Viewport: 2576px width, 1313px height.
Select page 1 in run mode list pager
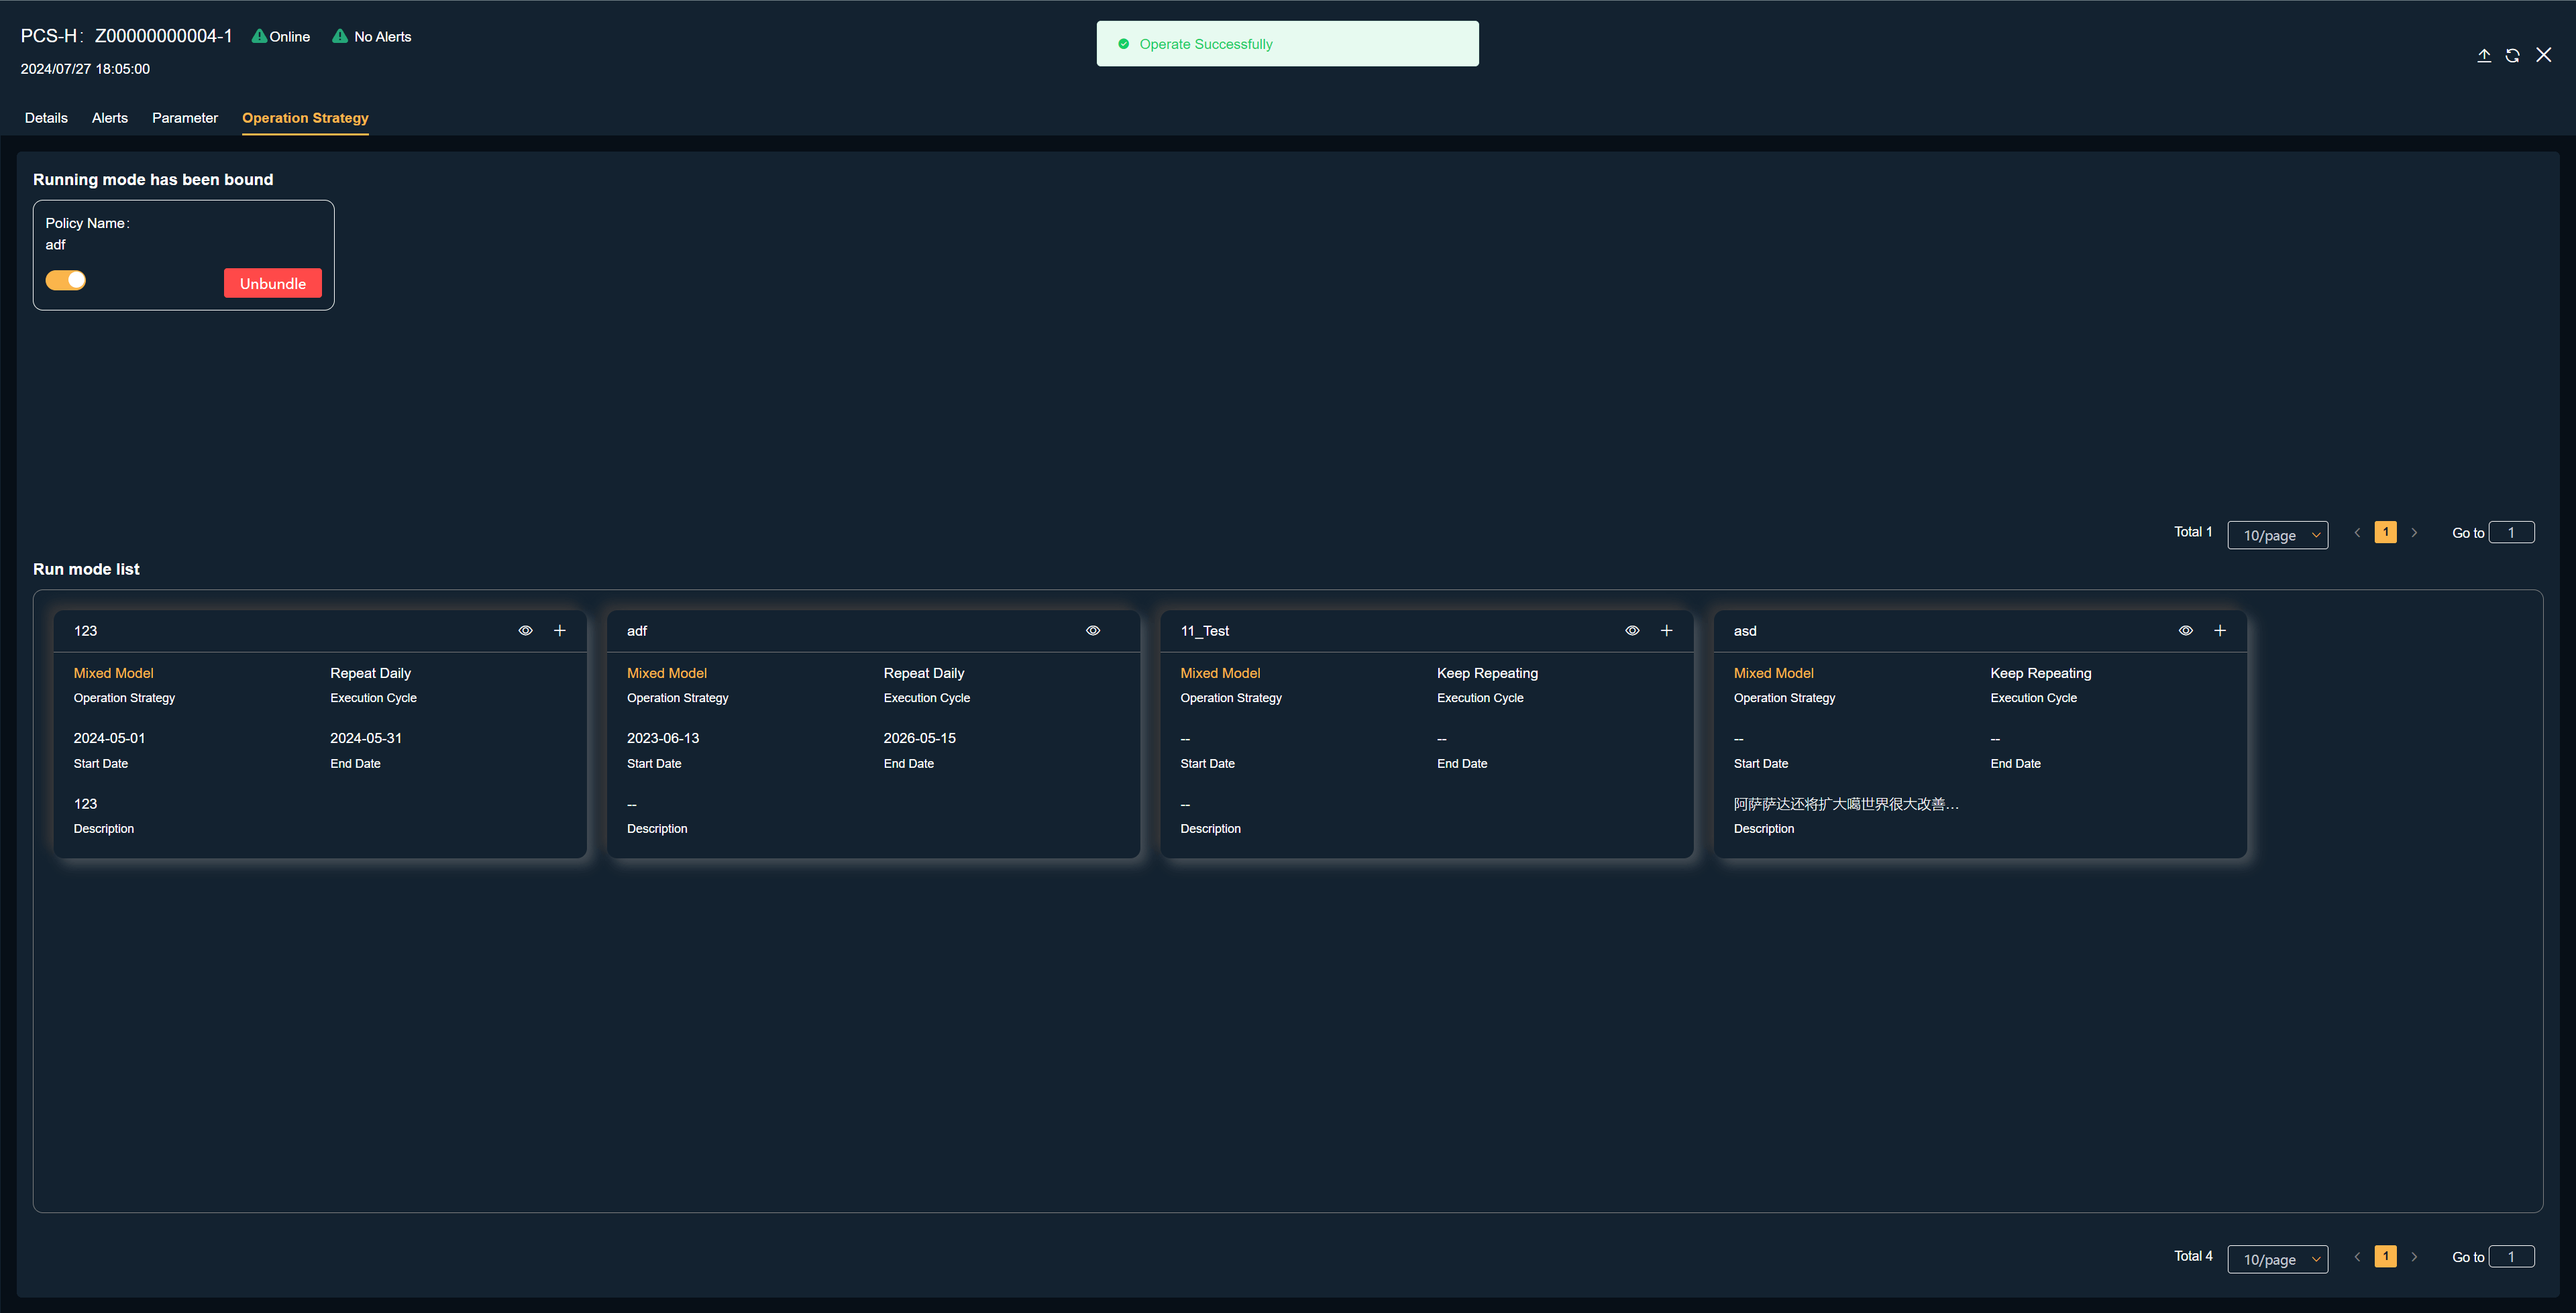point(2386,1256)
